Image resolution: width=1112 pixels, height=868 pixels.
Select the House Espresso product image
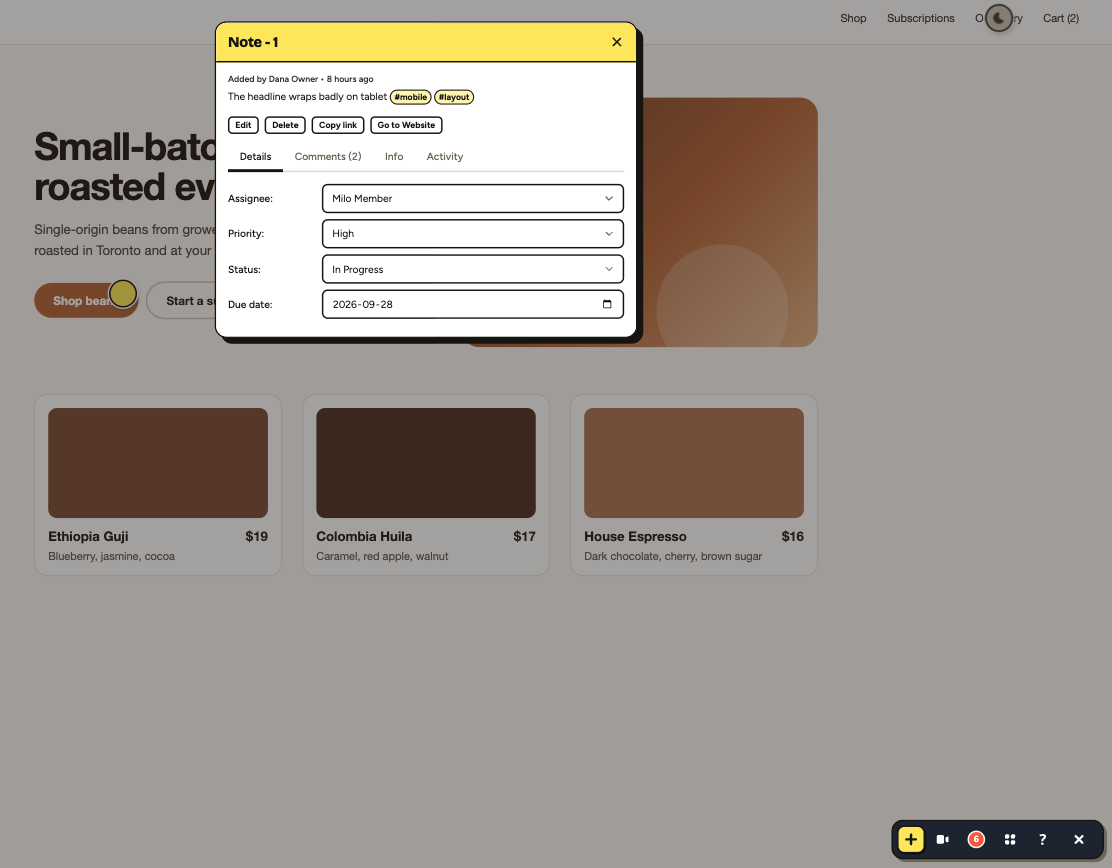pyautogui.click(x=694, y=463)
